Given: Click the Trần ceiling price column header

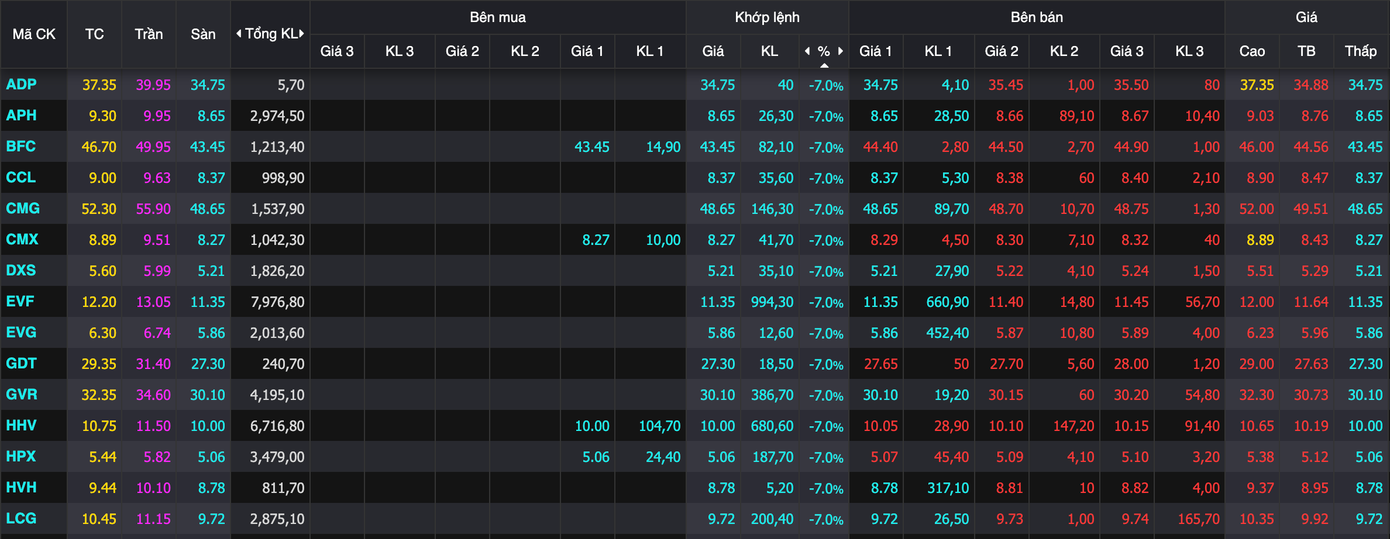Looking at the screenshot, I should tap(149, 34).
